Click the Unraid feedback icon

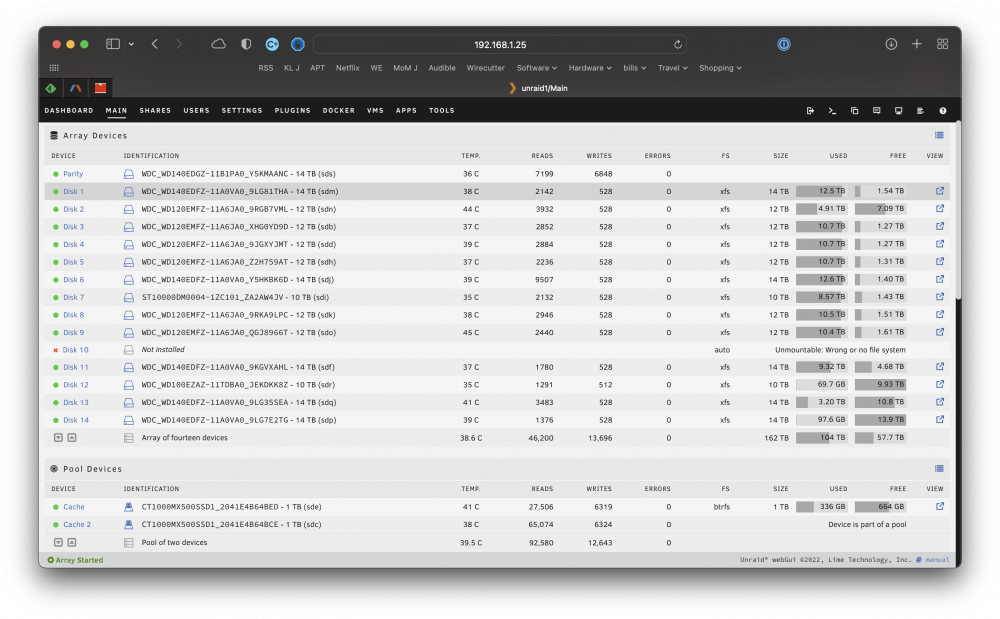pos(876,111)
